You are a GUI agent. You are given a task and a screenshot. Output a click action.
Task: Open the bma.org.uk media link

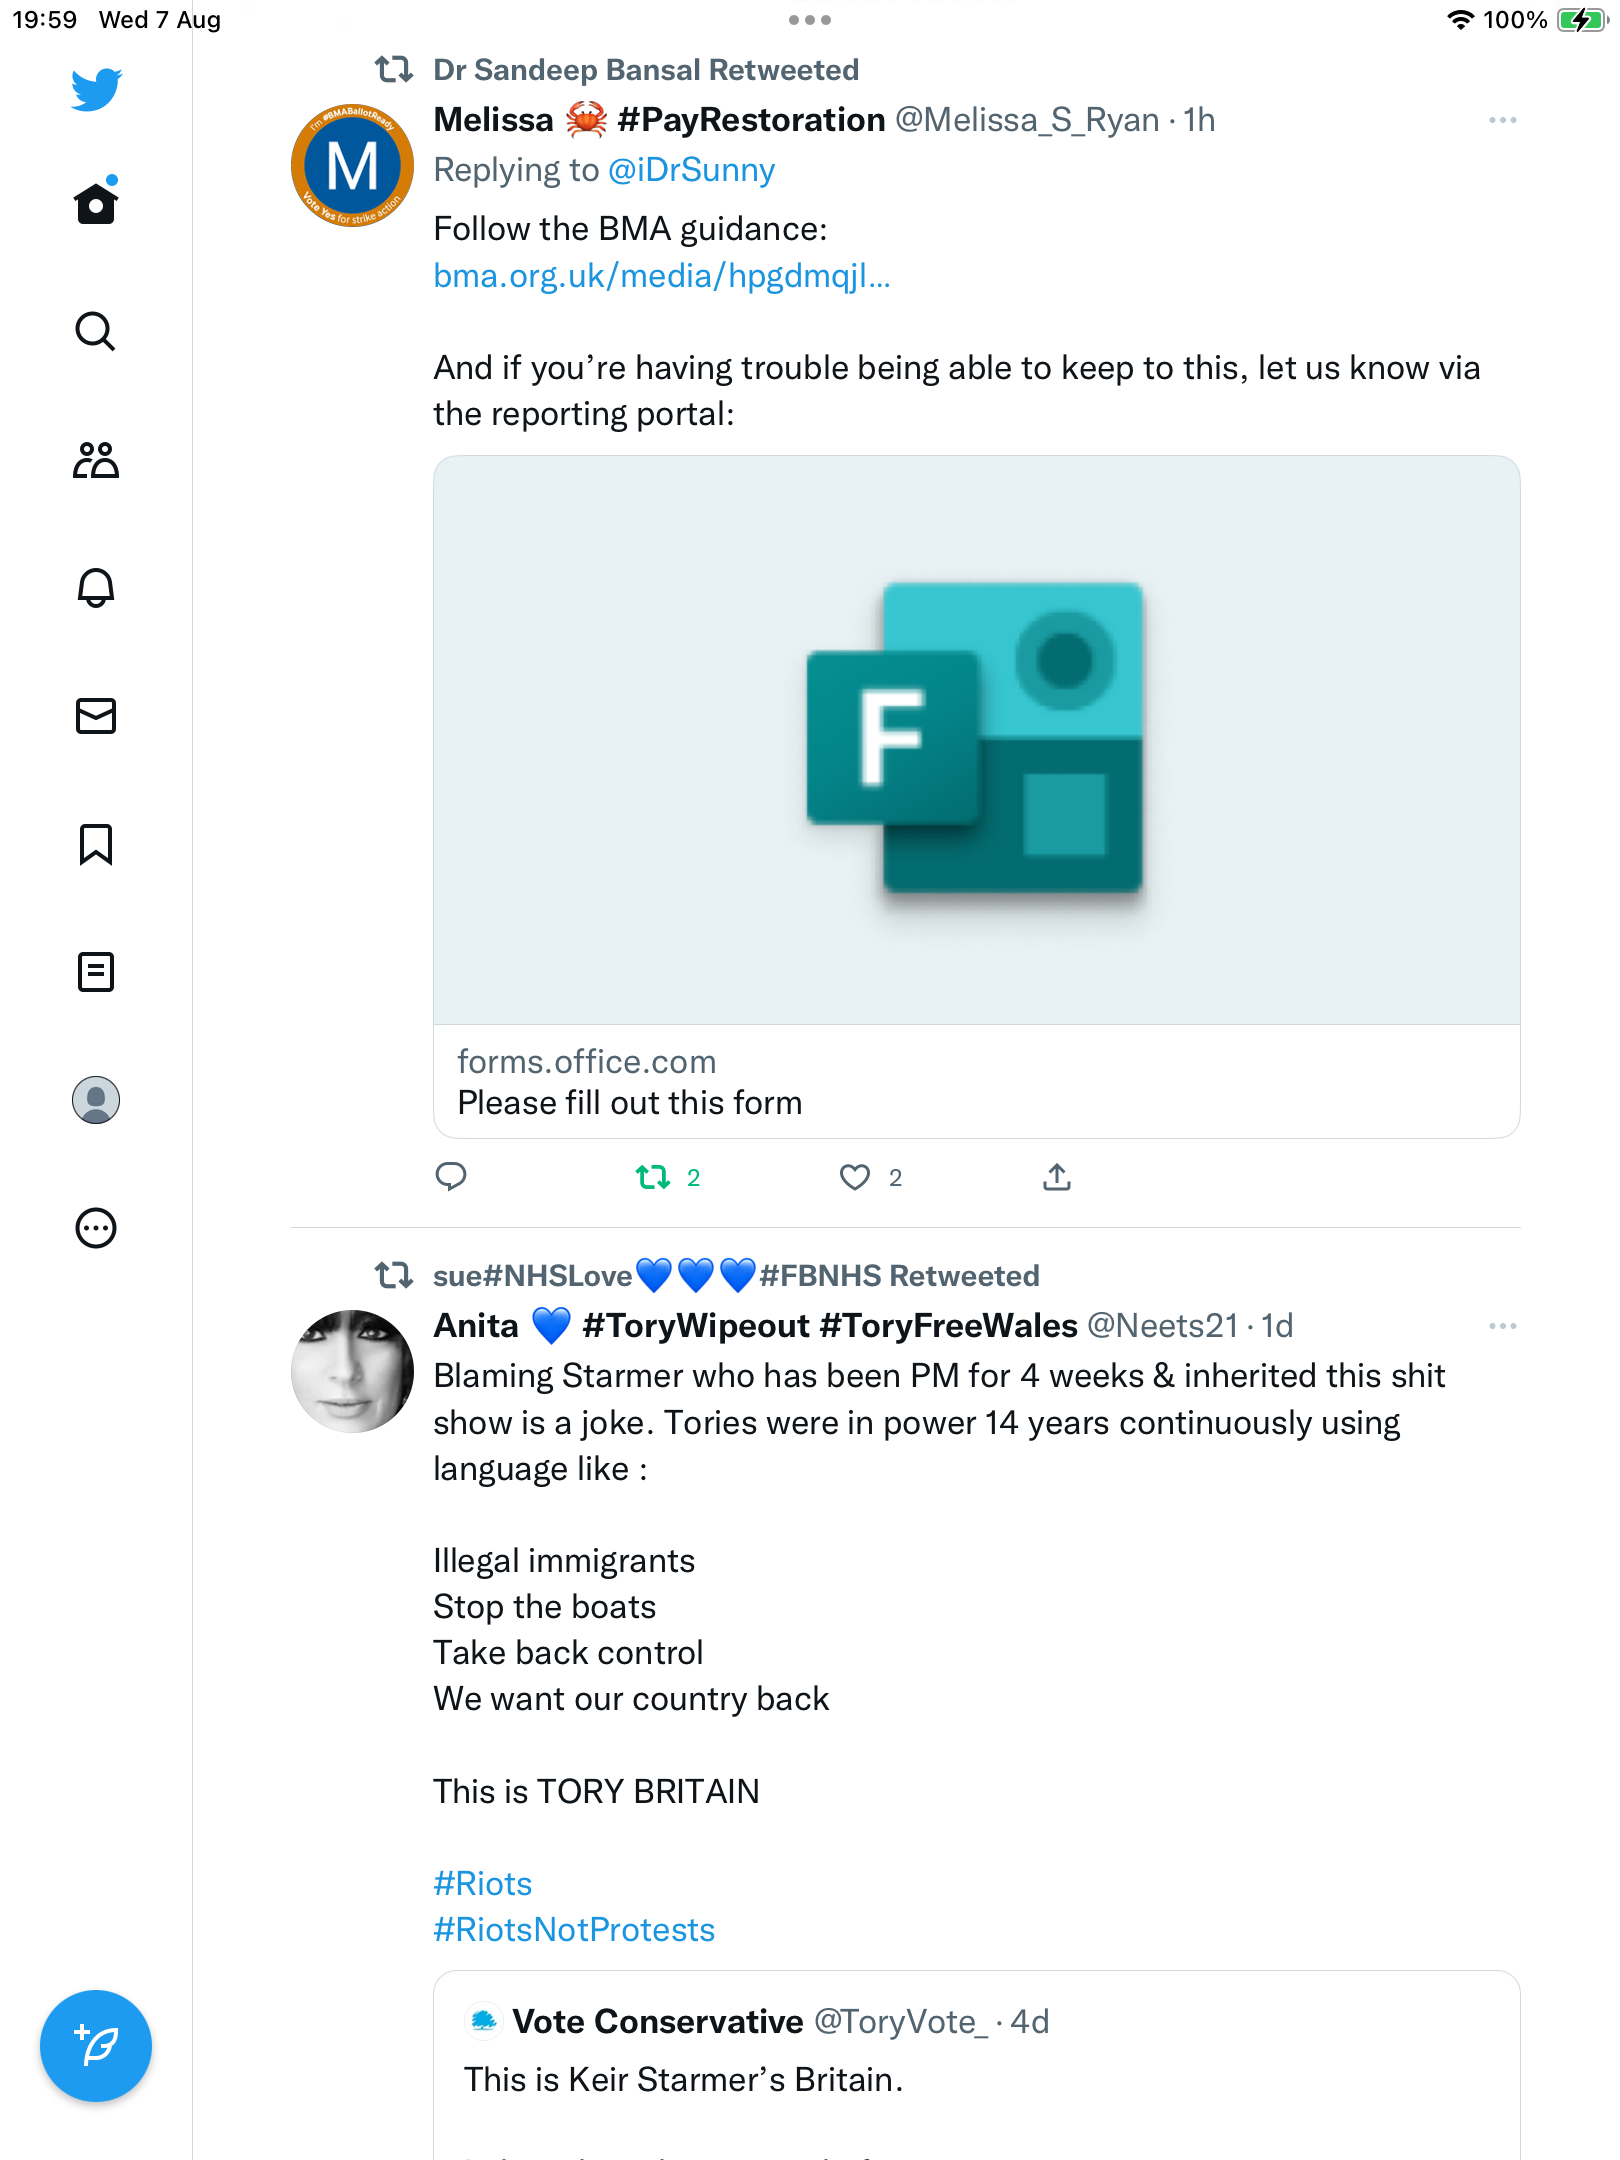(x=662, y=275)
